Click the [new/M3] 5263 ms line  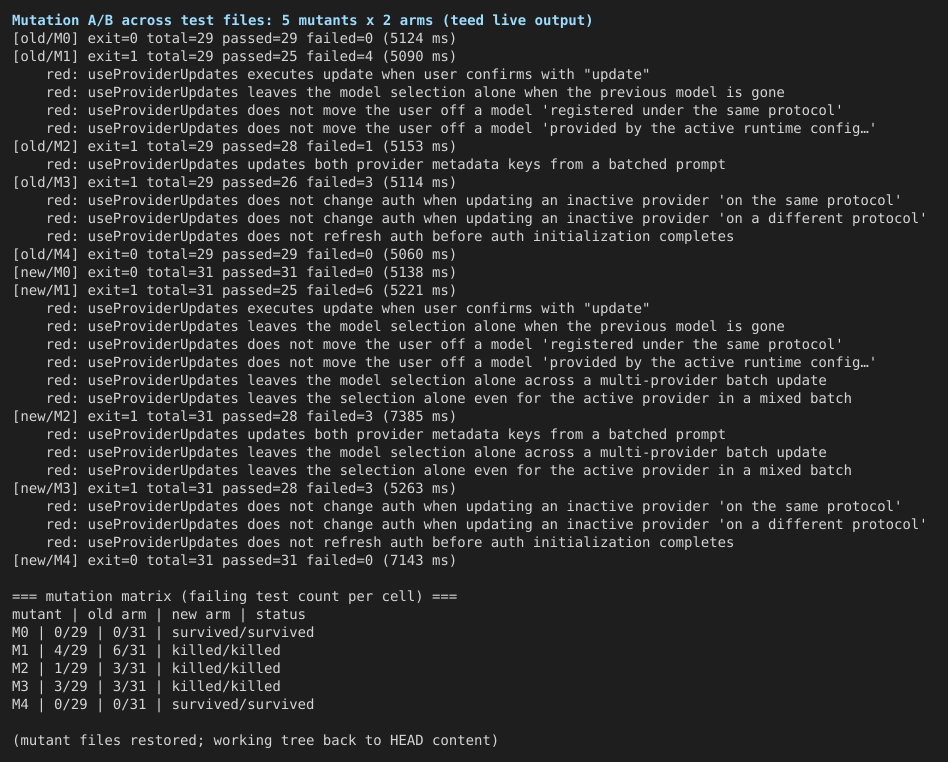[x=234, y=489]
